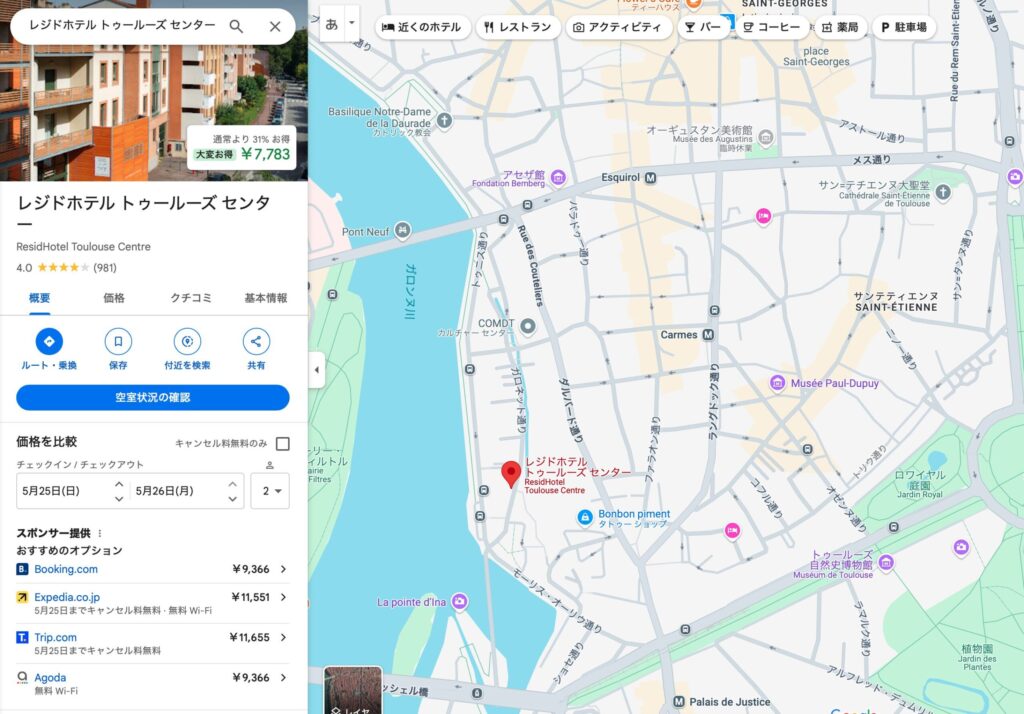Screen dimensions: 1024x714
Task: Expand the Expedia.co.jp price chevron
Action: pos(283,597)
